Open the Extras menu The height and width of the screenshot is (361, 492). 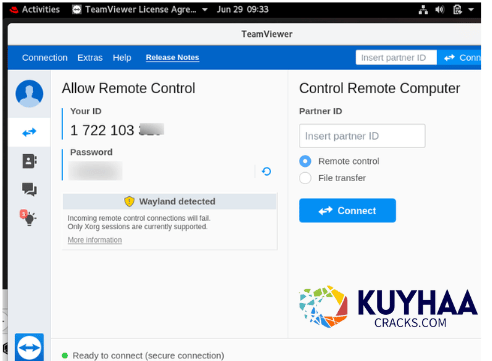click(x=90, y=58)
